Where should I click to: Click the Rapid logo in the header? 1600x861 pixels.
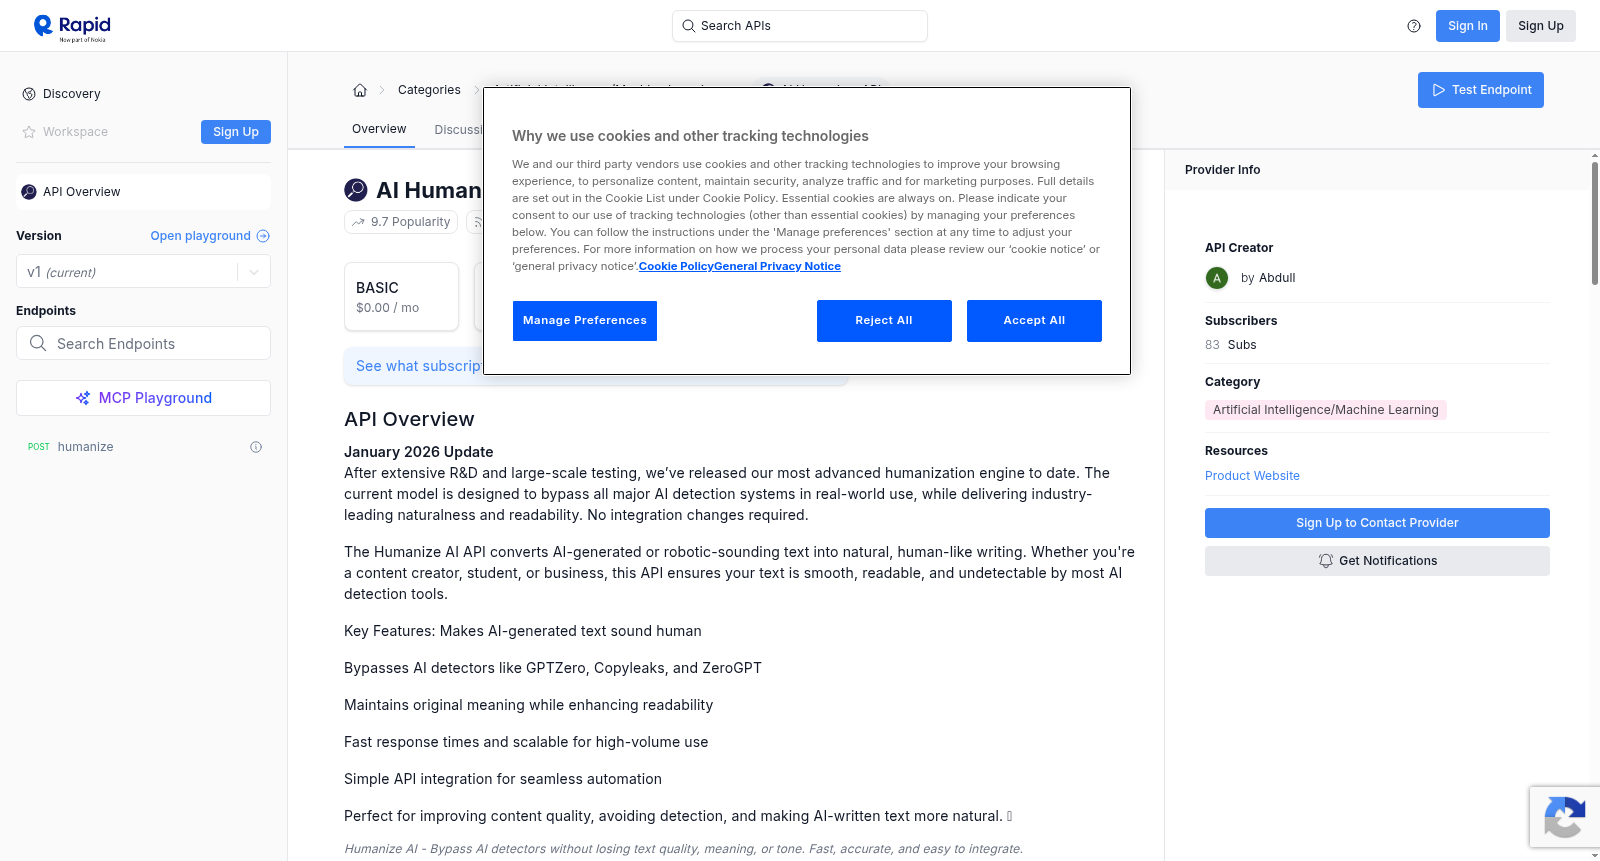click(72, 27)
